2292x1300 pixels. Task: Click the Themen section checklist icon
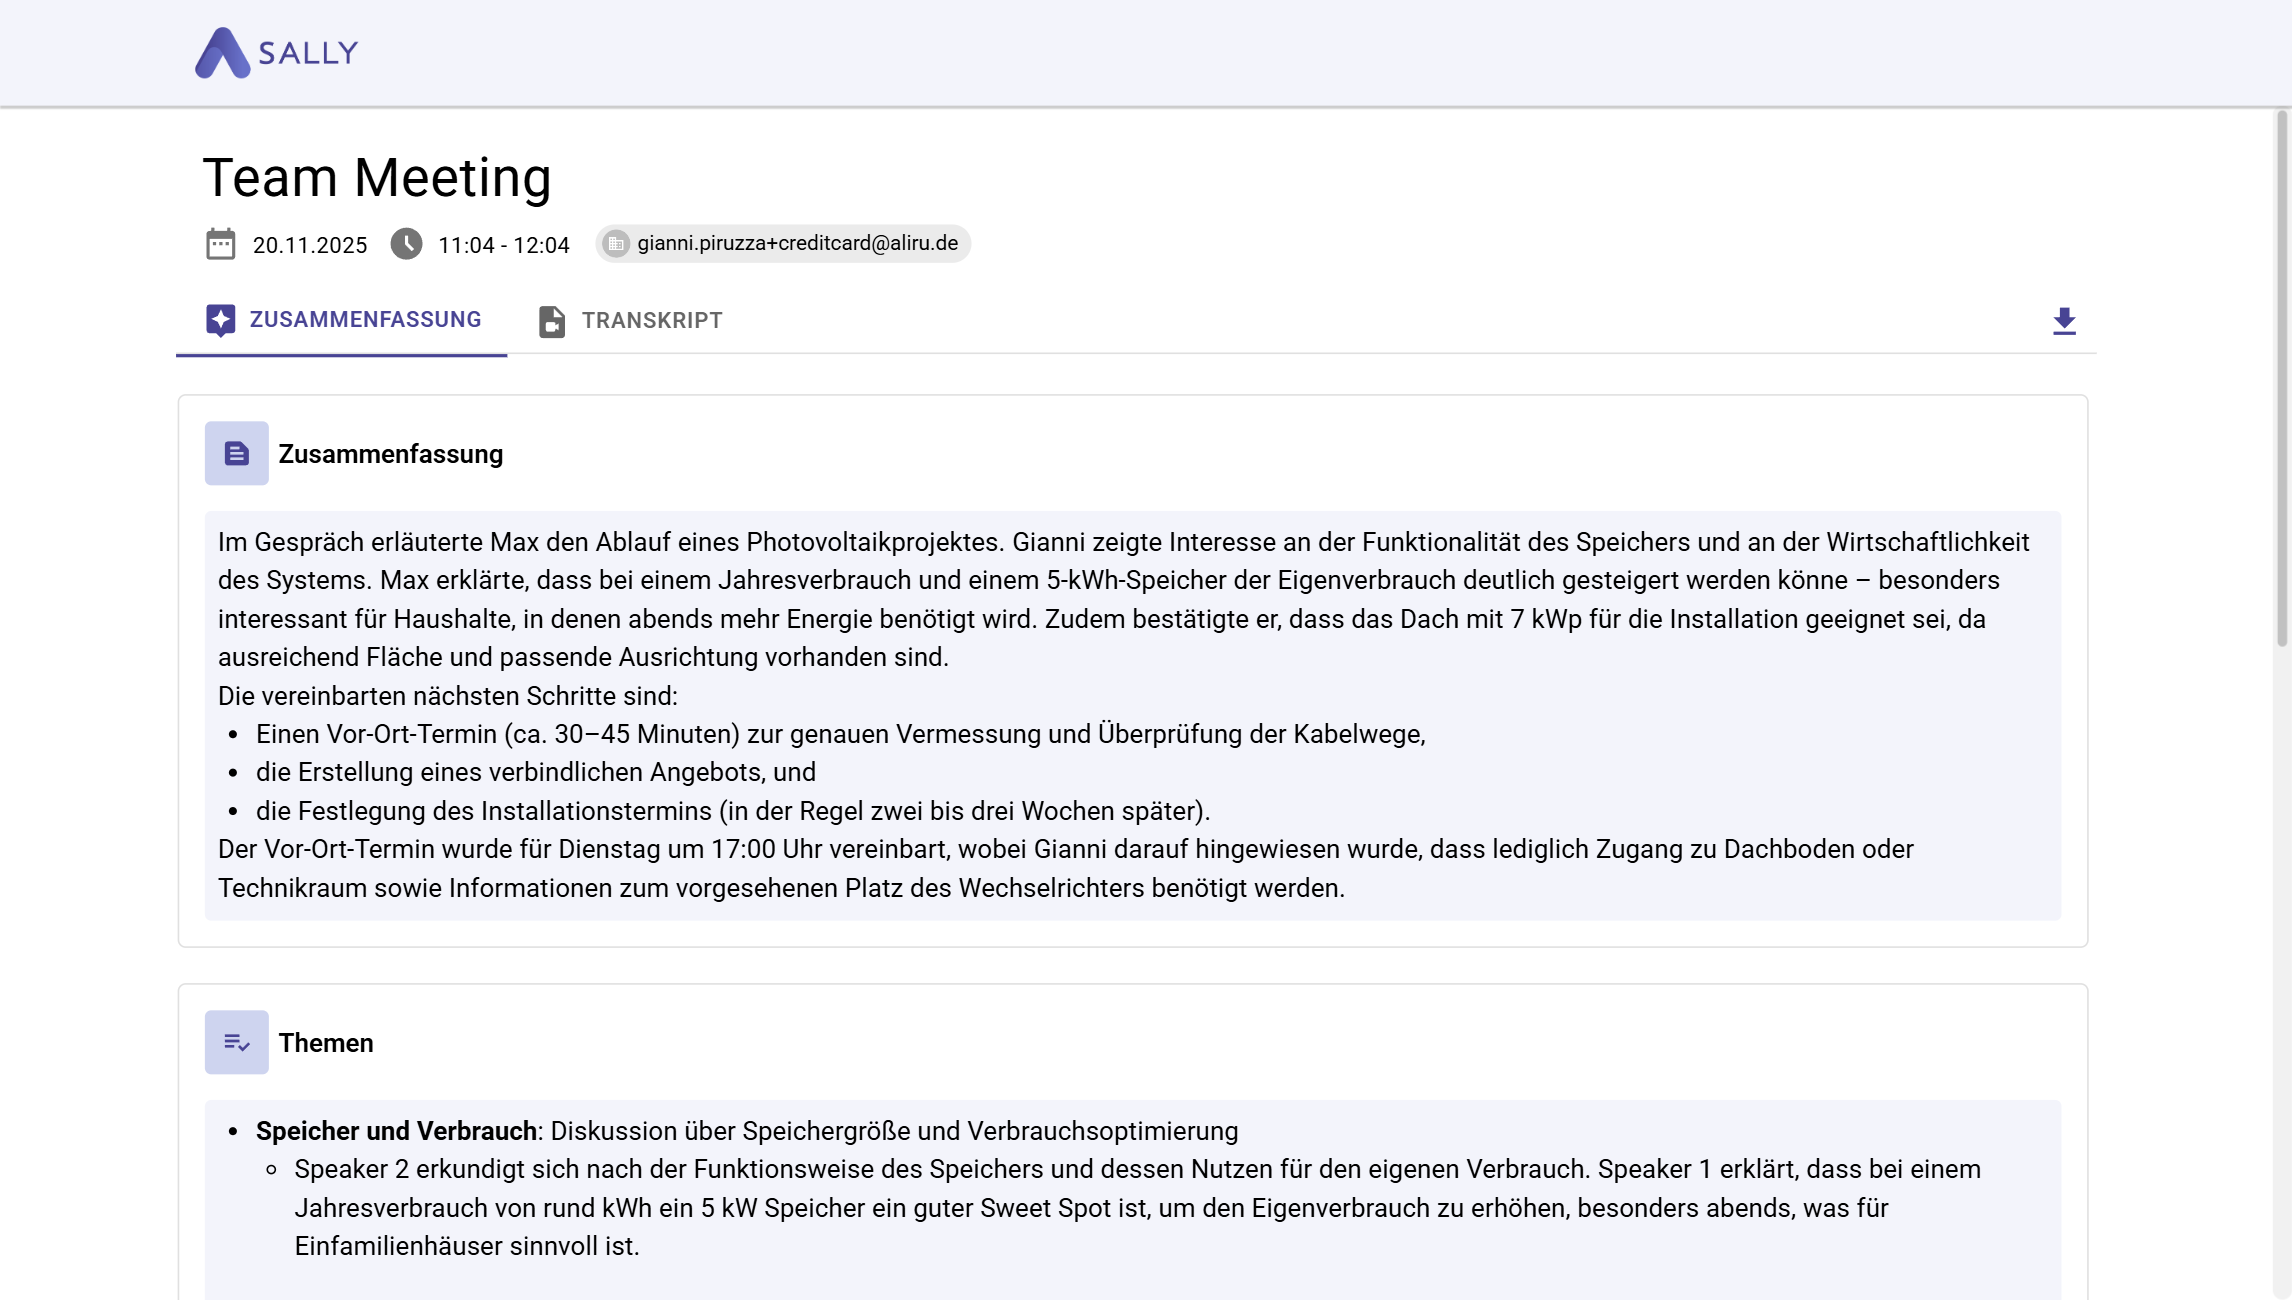(236, 1042)
